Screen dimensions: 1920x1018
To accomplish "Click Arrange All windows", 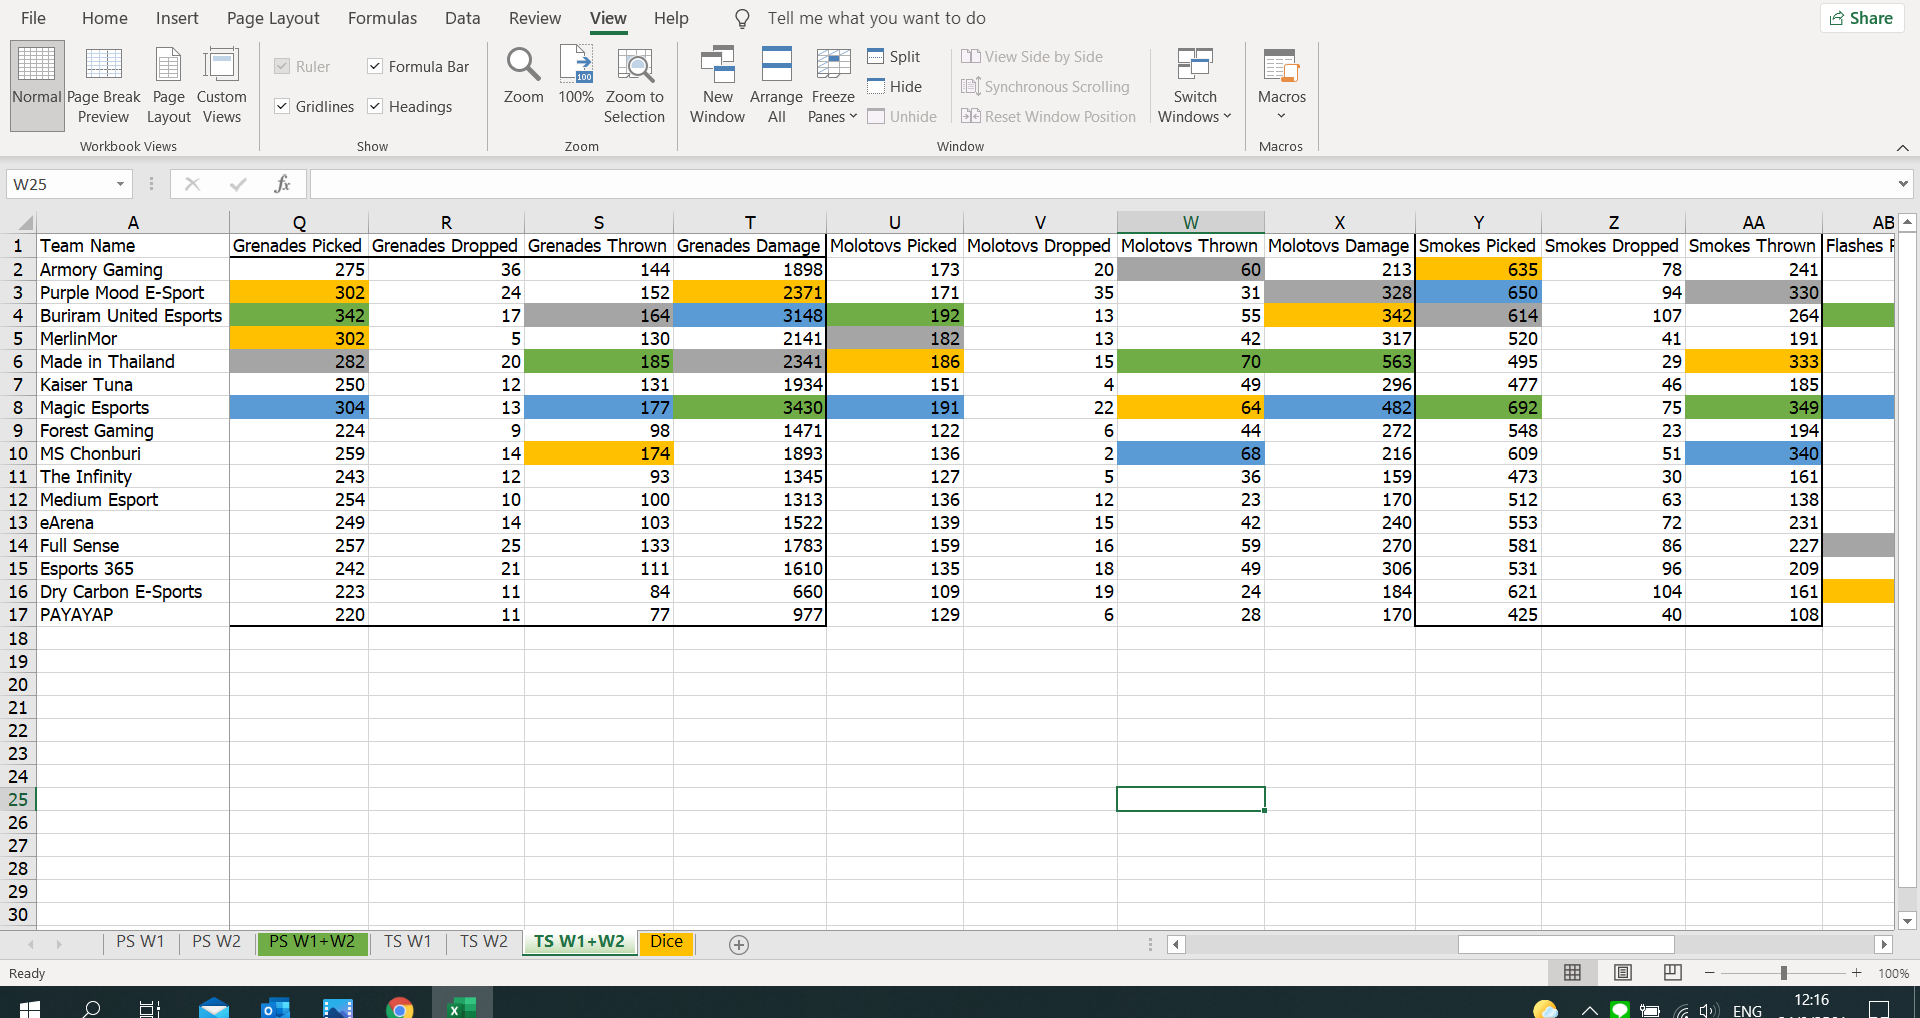I will pyautogui.click(x=776, y=86).
